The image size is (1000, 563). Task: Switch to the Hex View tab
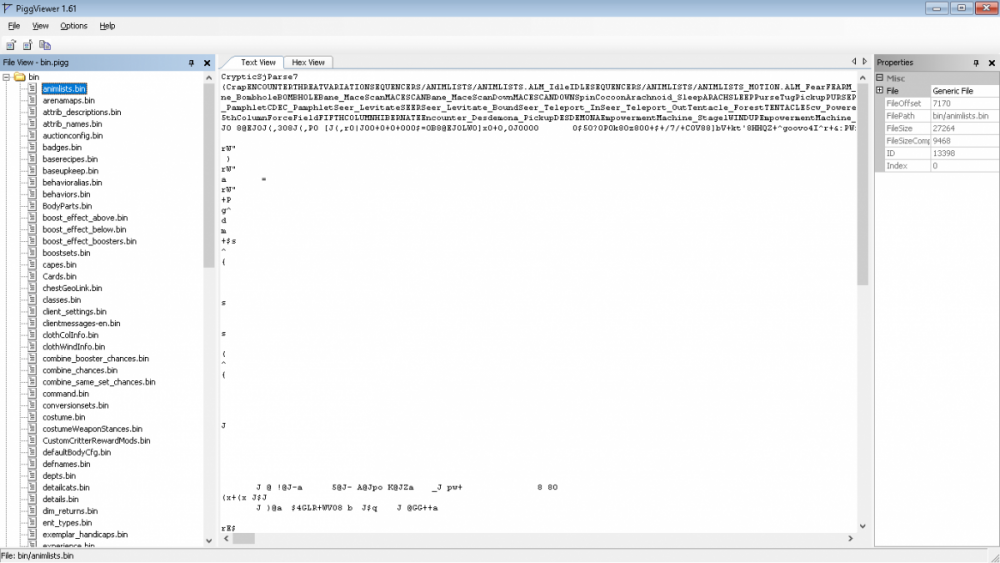pos(308,62)
